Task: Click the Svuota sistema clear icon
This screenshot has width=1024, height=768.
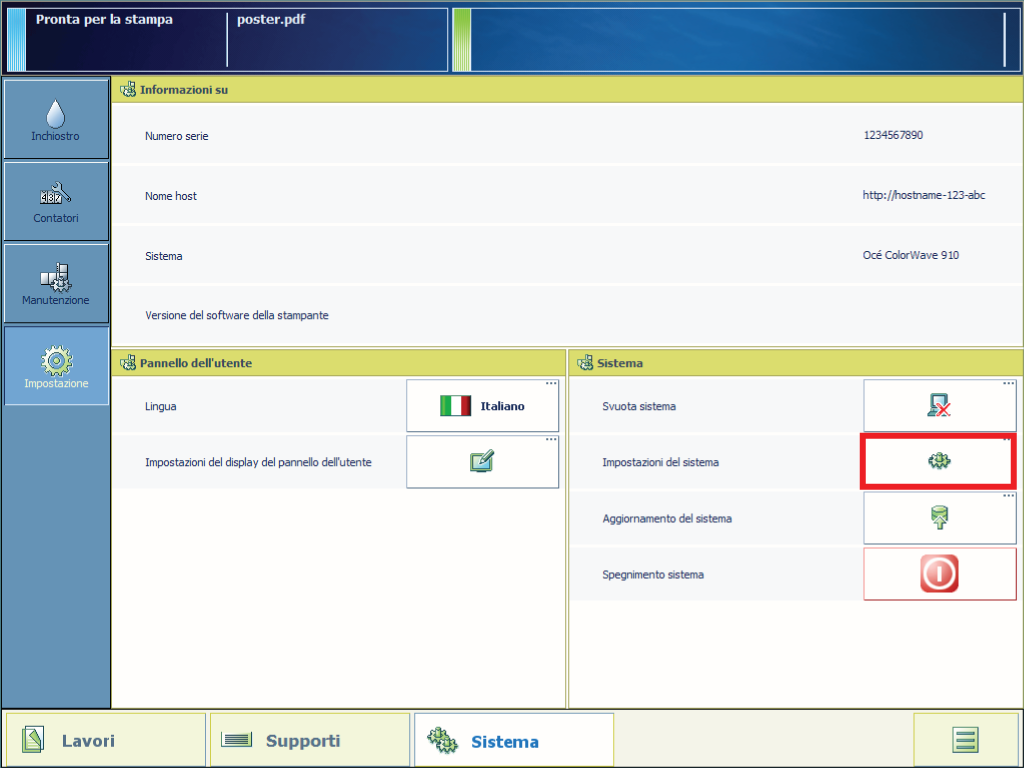Action: (939, 406)
